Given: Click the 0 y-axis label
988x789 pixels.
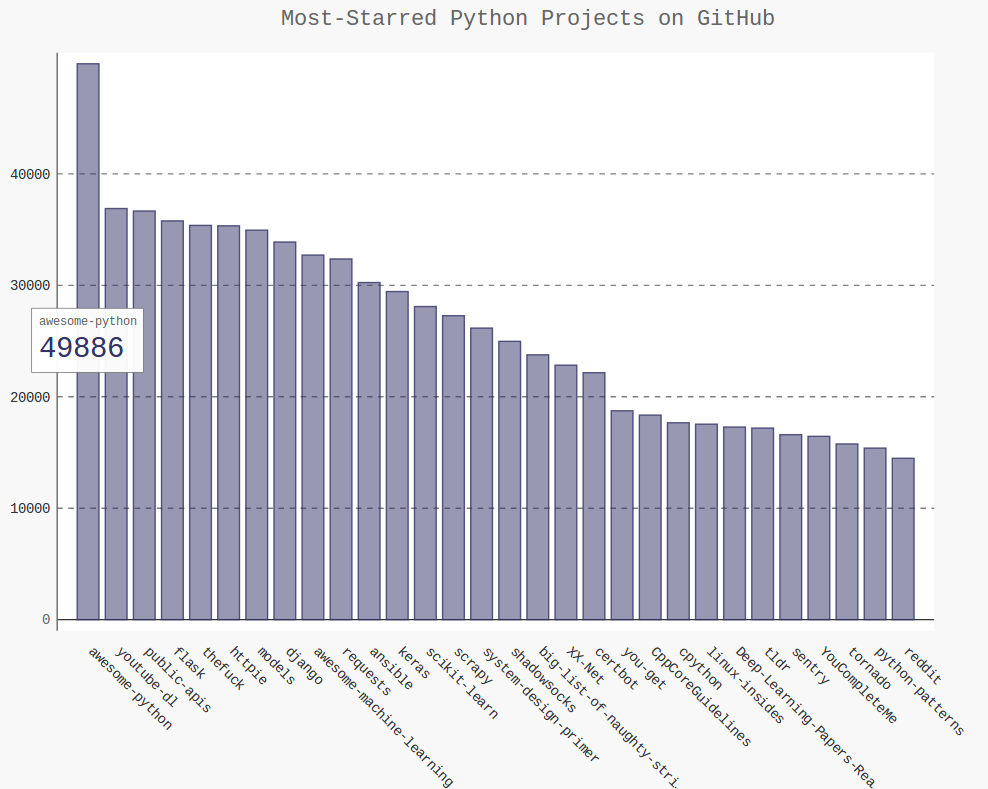Looking at the screenshot, I should (46, 619).
